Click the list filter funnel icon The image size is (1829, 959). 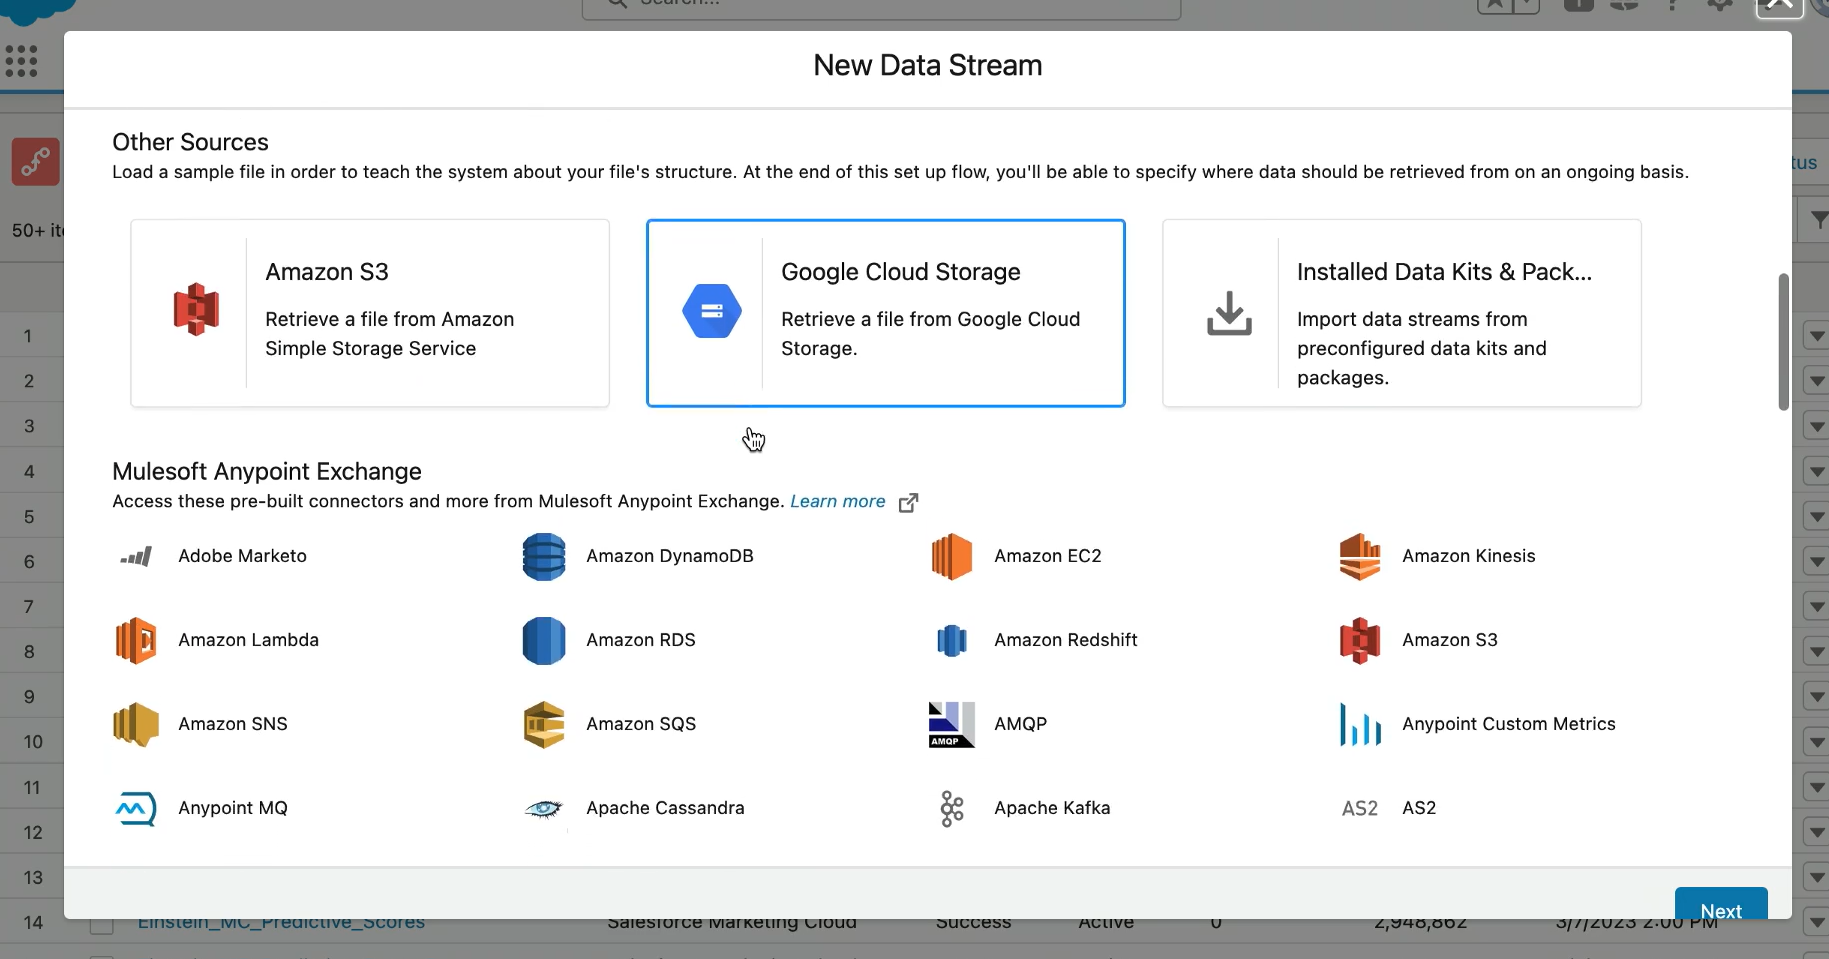click(x=1818, y=220)
